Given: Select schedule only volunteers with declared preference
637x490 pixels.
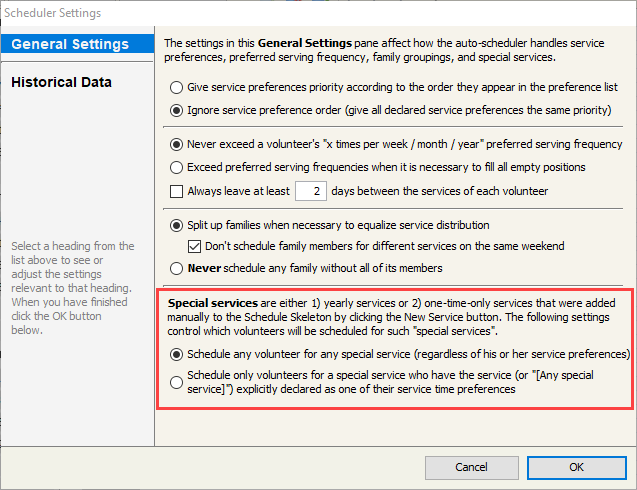Looking at the screenshot, I should pyautogui.click(x=177, y=382).
